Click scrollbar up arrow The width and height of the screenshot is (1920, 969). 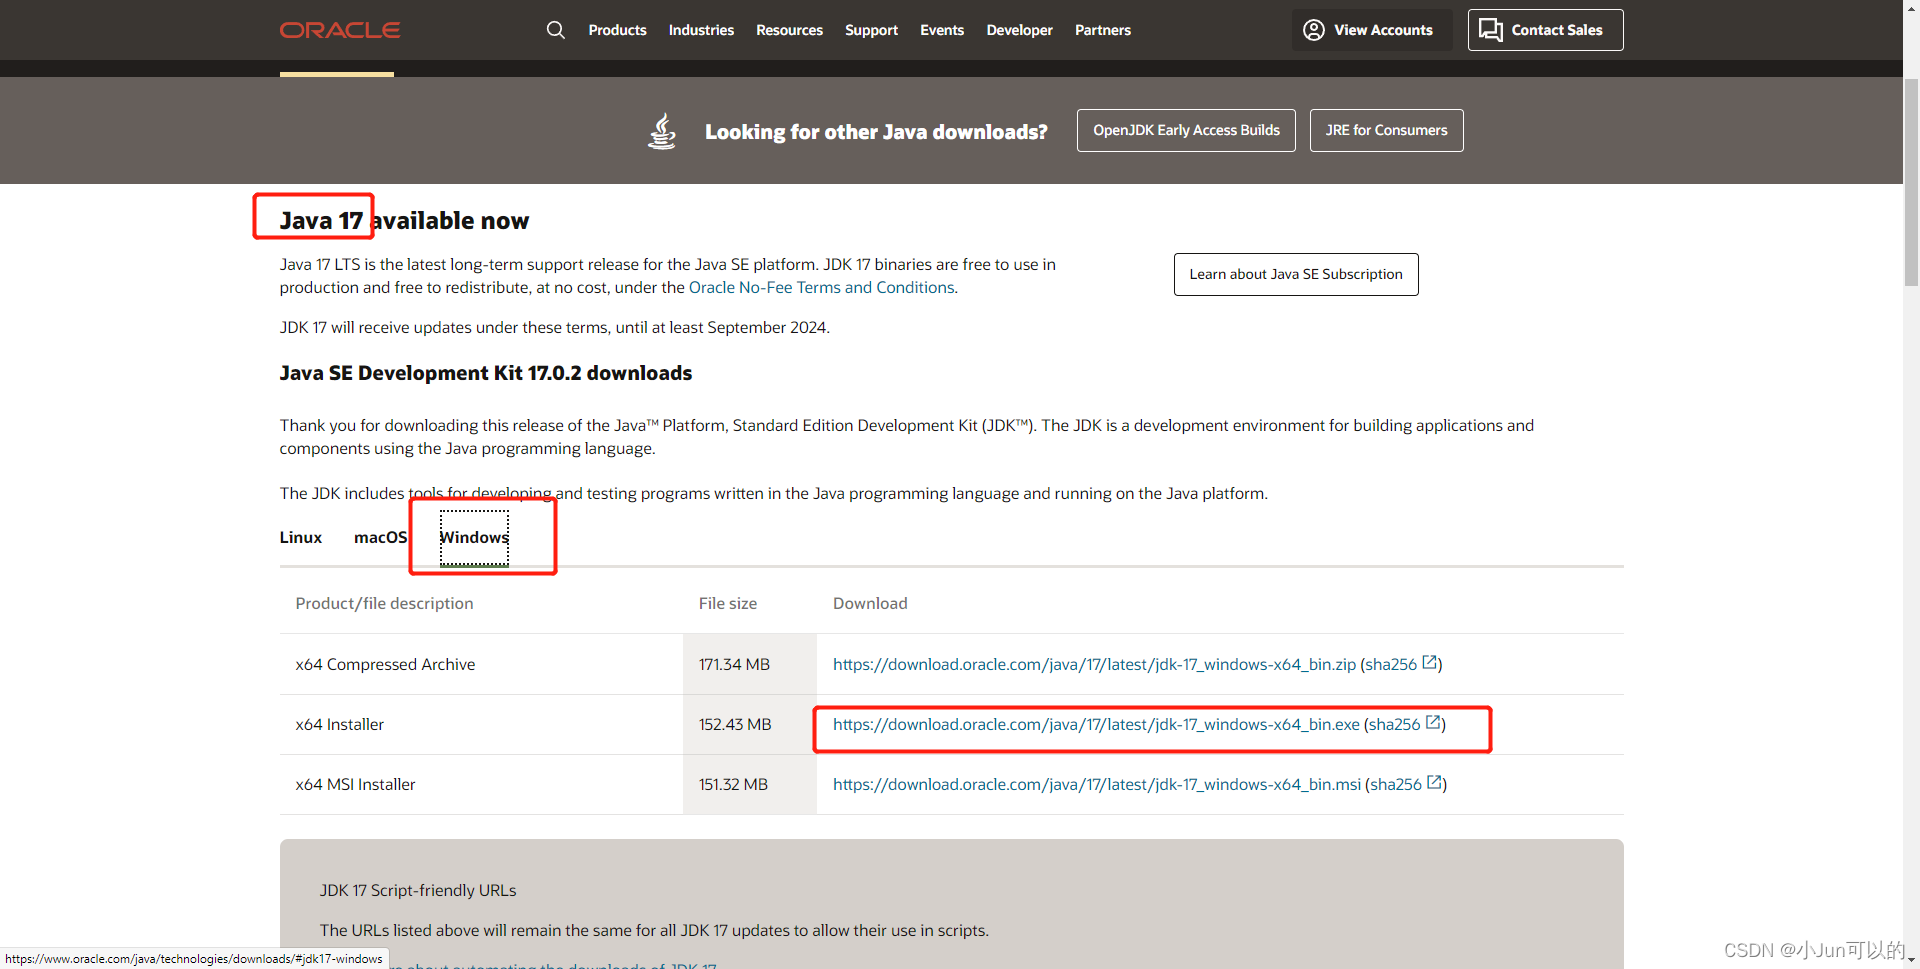point(1911,8)
